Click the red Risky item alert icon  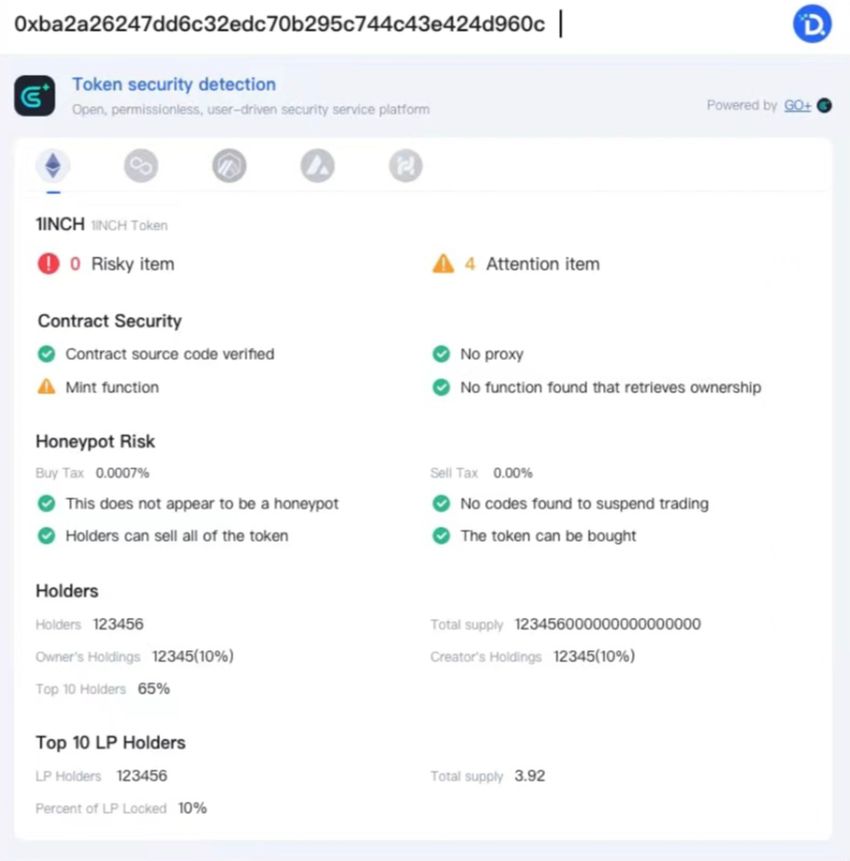tap(48, 264)
